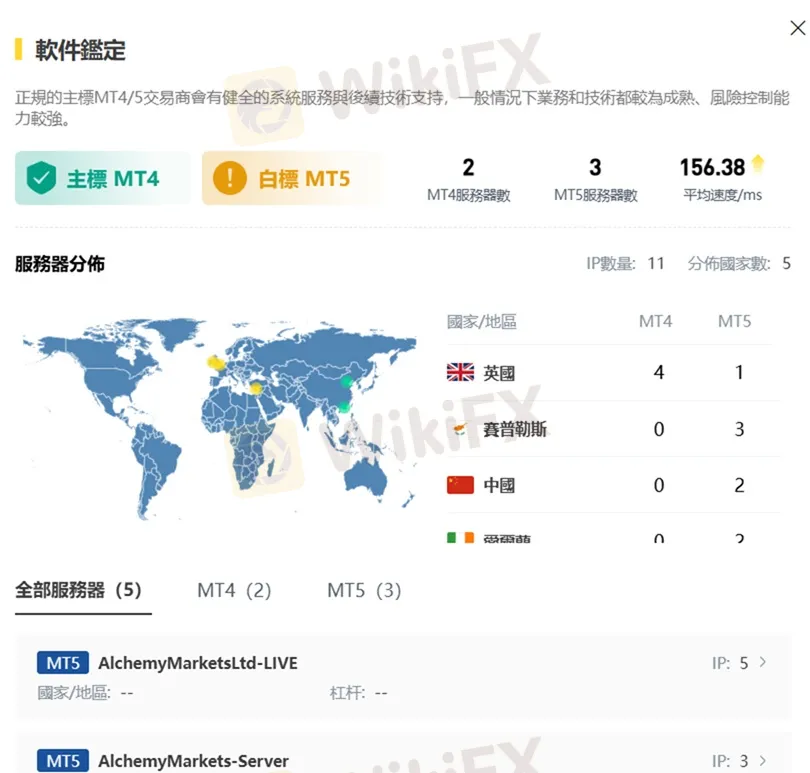Image resolution: width=810 pixels, height=773 pixels.
Task: Click the Cyprus flag icon
Action: tap(460, 429)
